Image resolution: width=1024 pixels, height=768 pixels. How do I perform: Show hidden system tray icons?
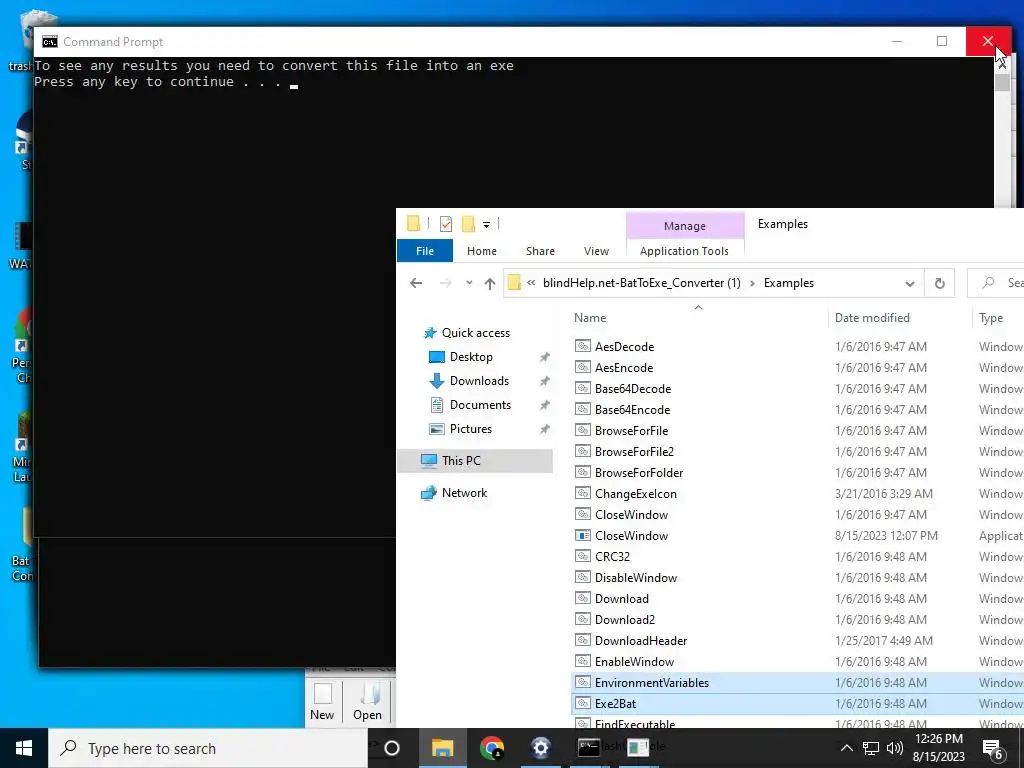pos(846,748)
